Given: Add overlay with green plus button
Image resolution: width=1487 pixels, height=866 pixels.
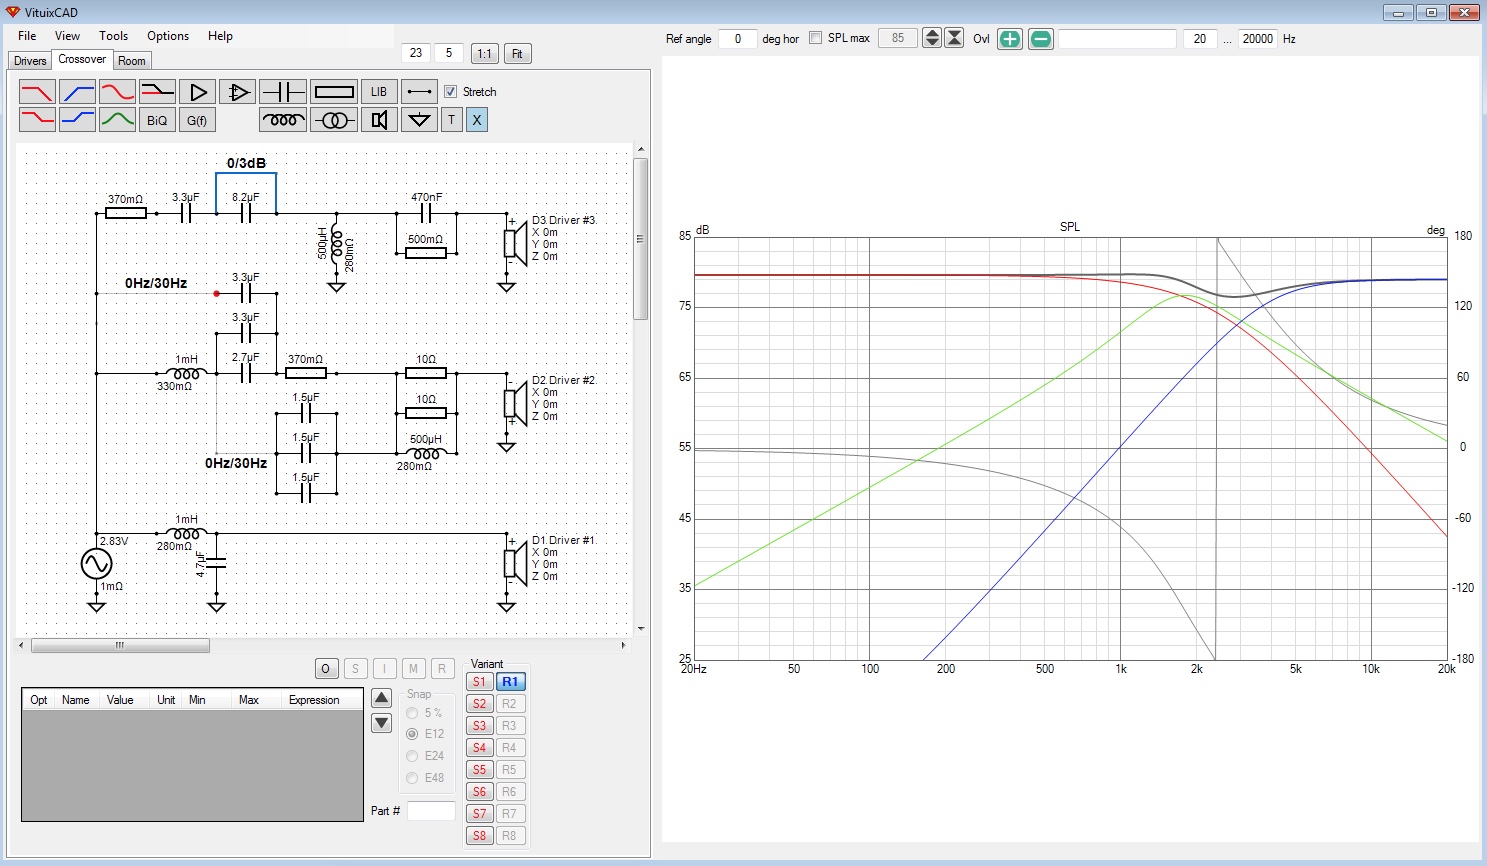Looking at the screenshot, I should (1010, 39).
